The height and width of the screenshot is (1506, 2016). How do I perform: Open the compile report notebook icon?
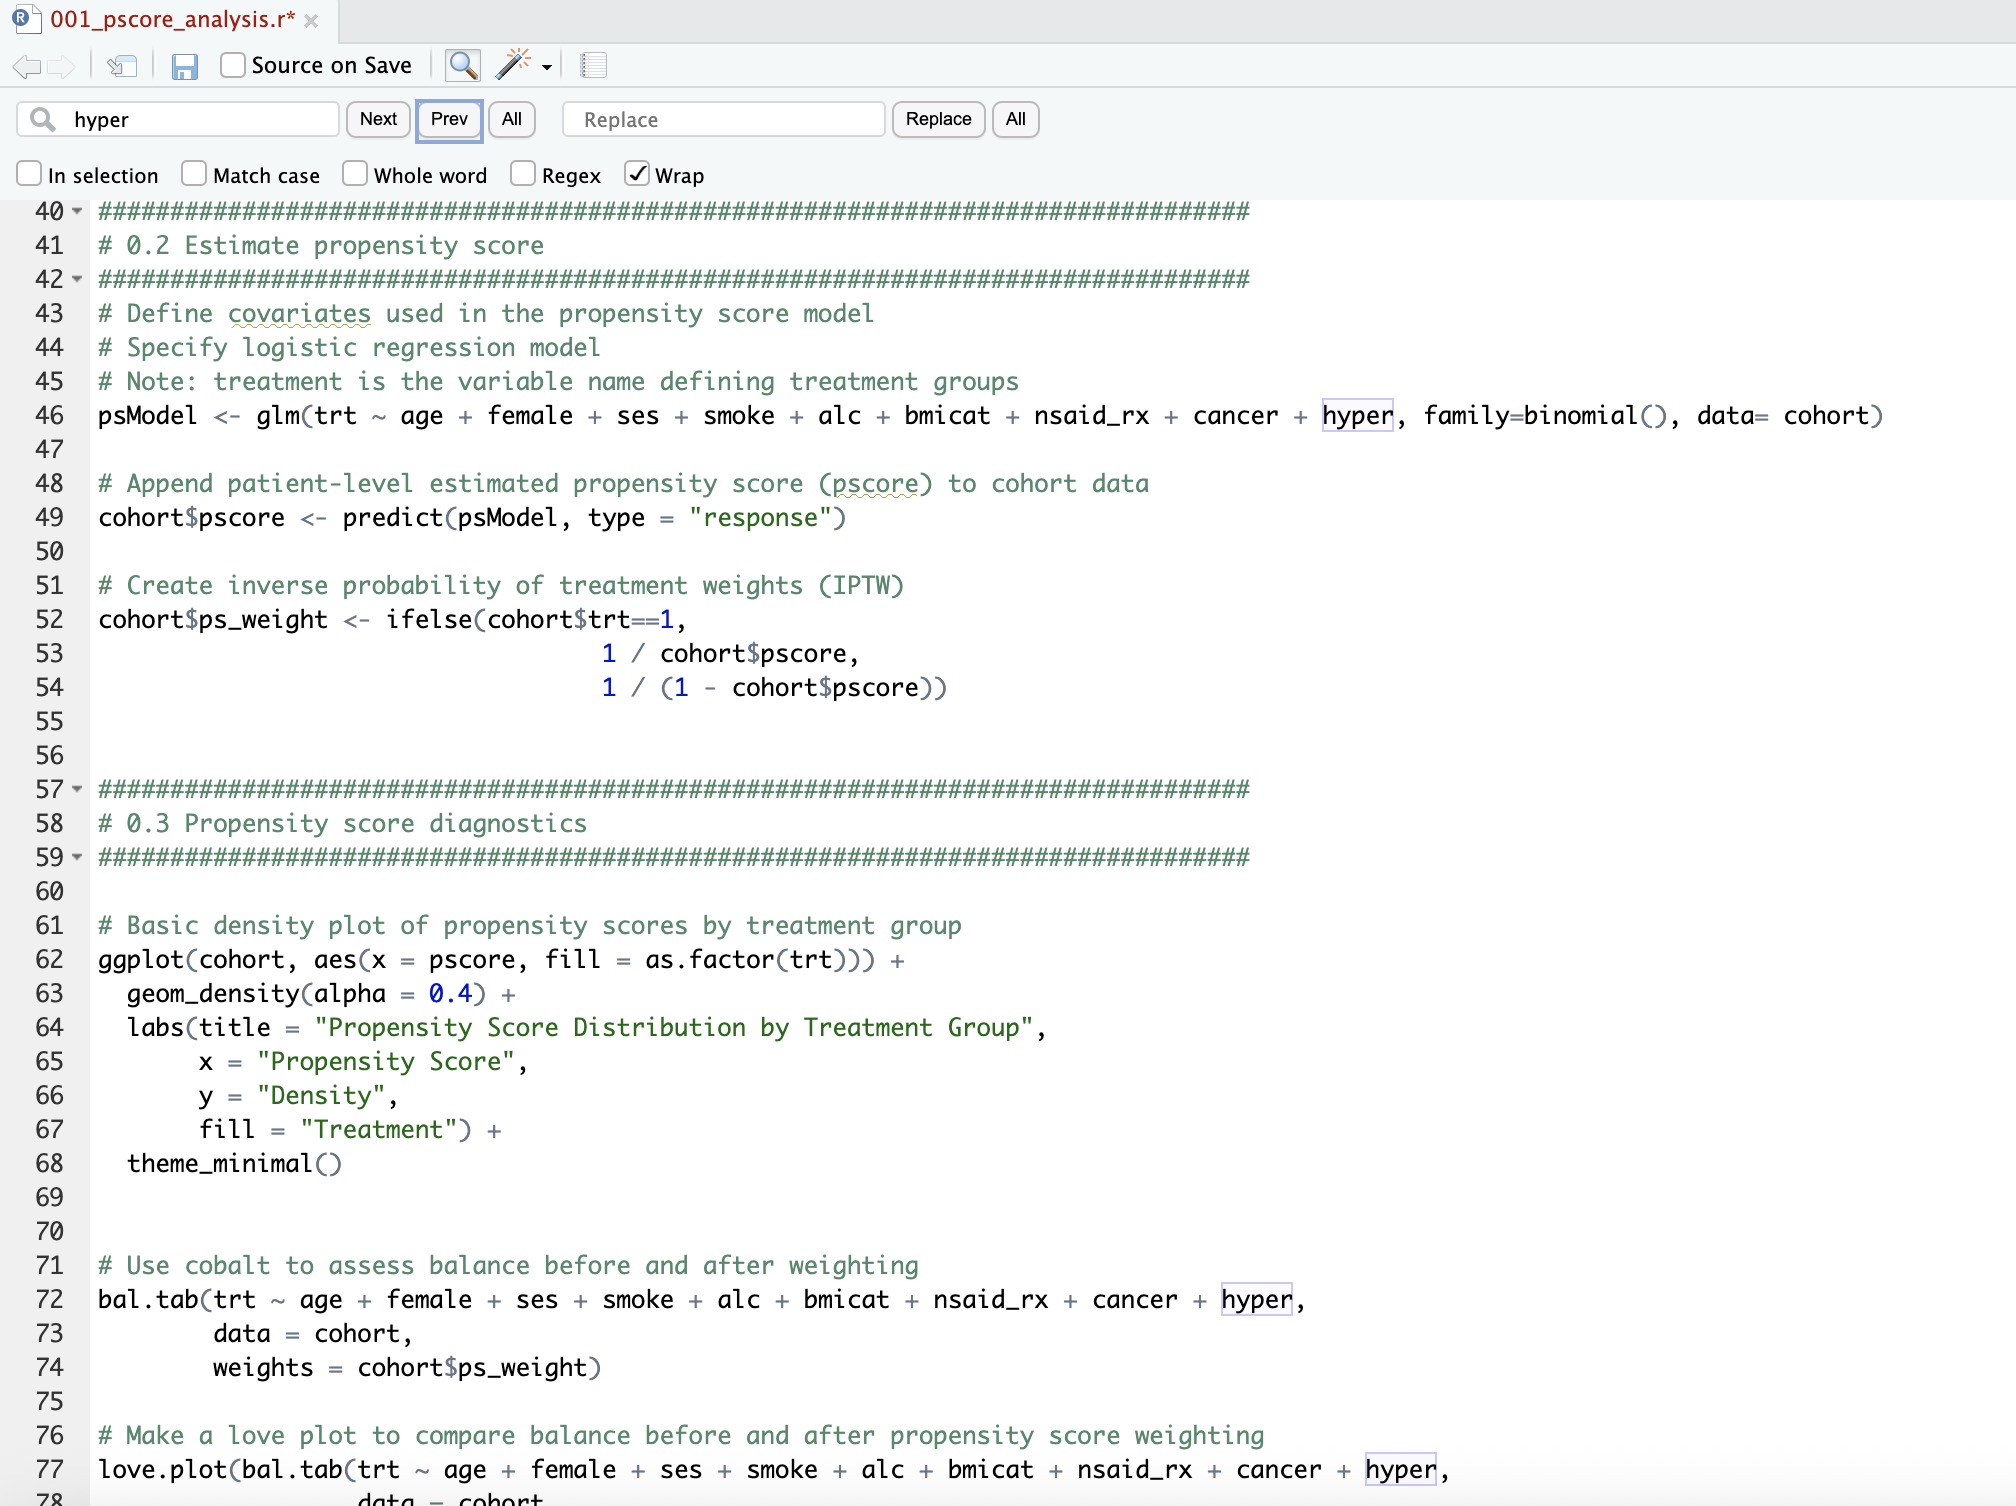pos(593,66)
